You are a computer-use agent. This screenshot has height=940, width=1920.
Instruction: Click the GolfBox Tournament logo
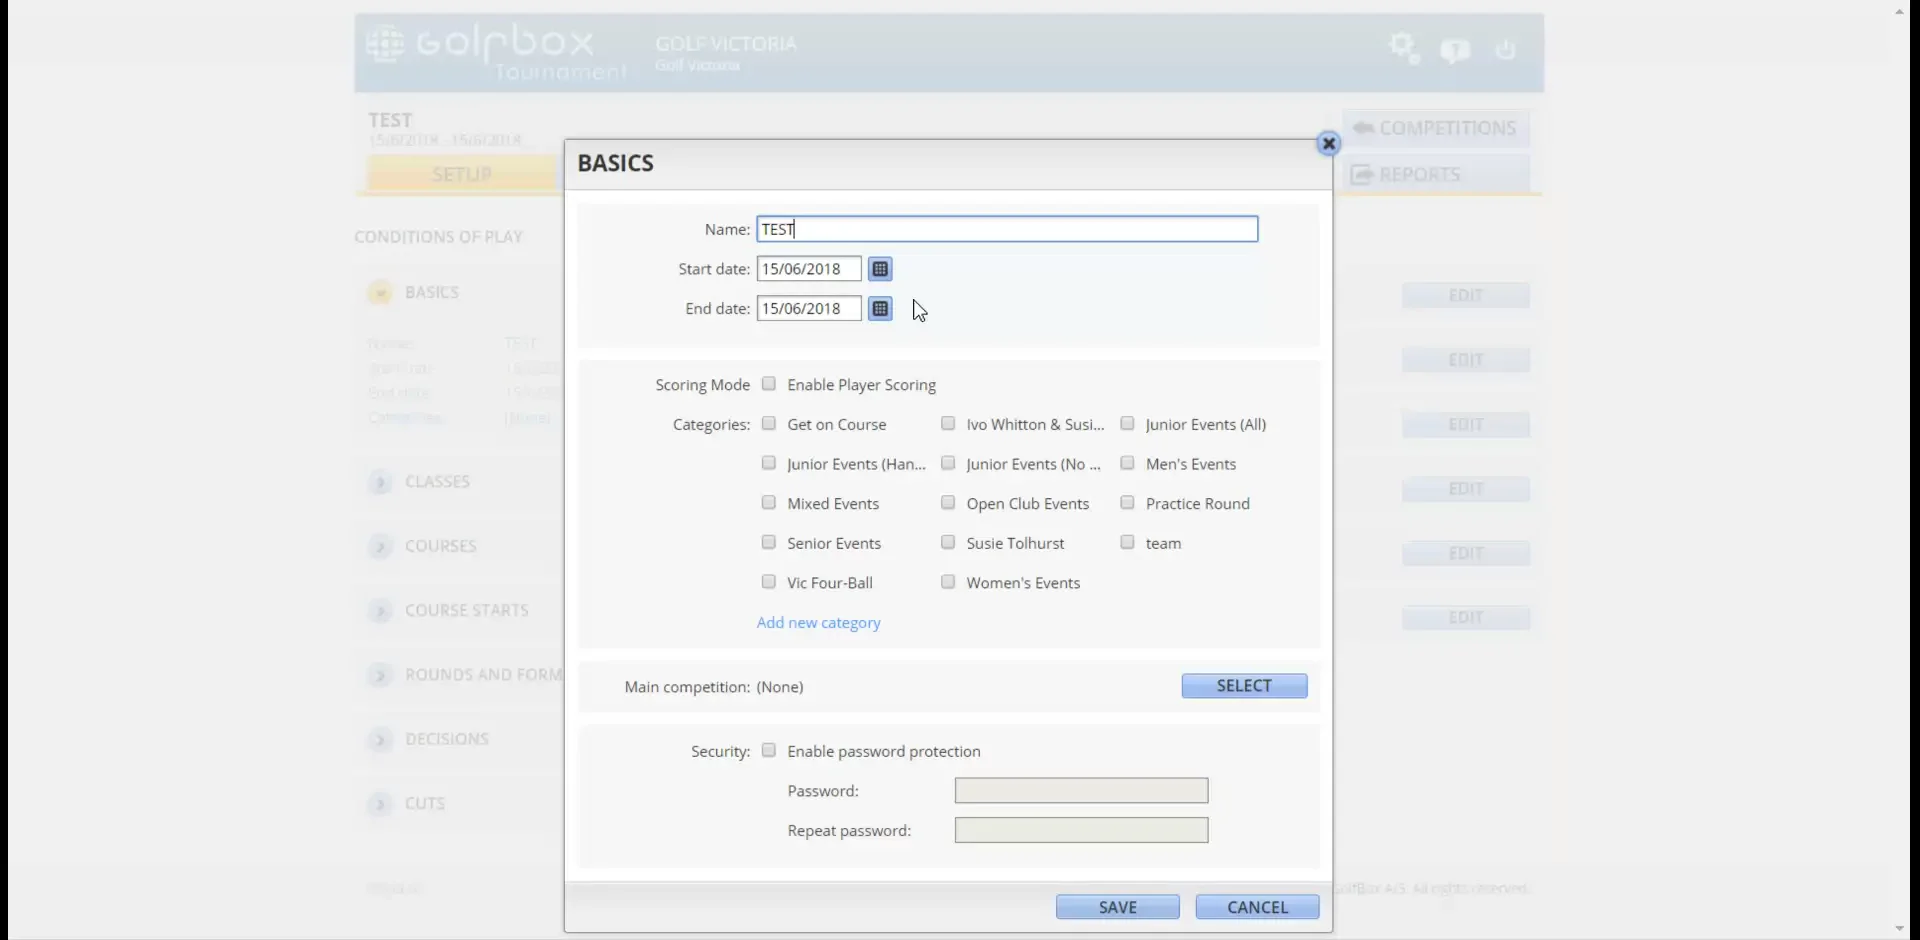tap(497, 53)
